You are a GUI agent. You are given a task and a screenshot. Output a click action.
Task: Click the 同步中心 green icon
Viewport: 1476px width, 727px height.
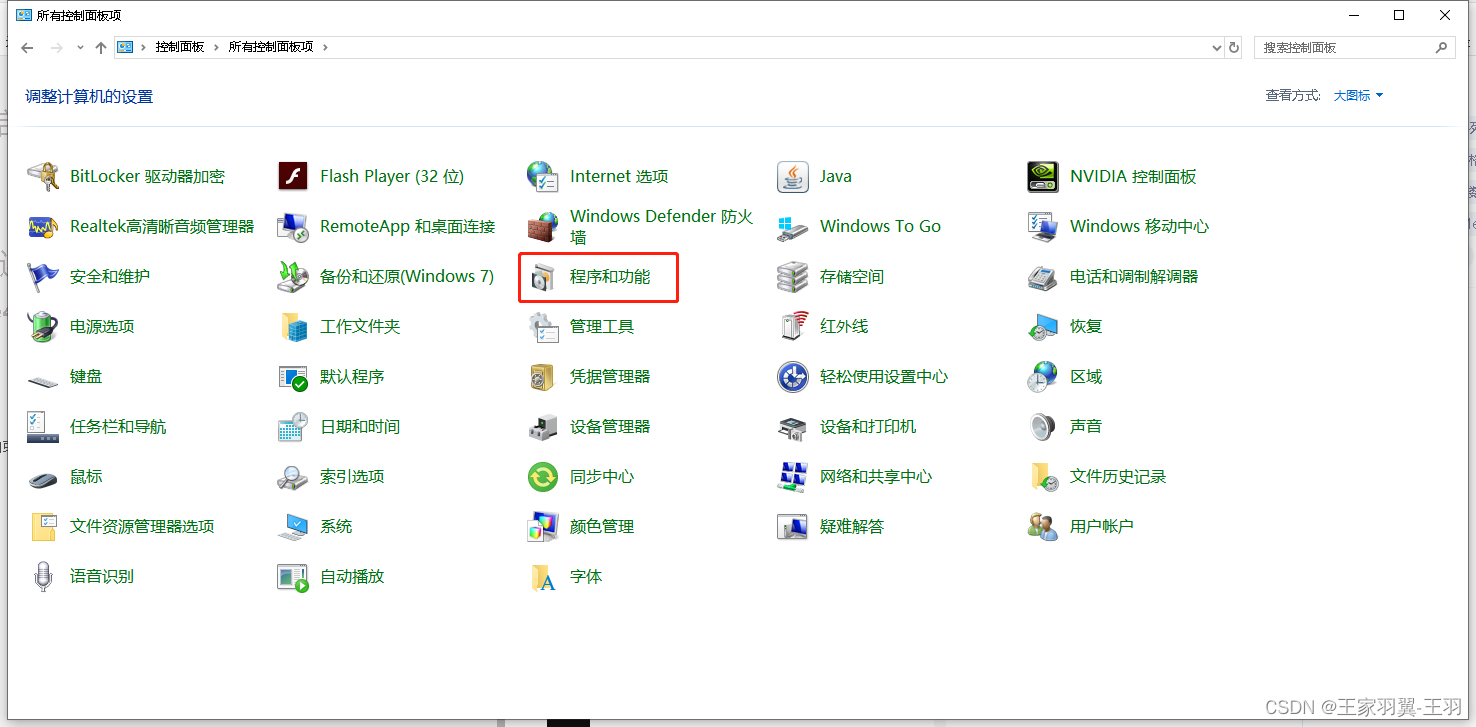click(x=543, y=477)
